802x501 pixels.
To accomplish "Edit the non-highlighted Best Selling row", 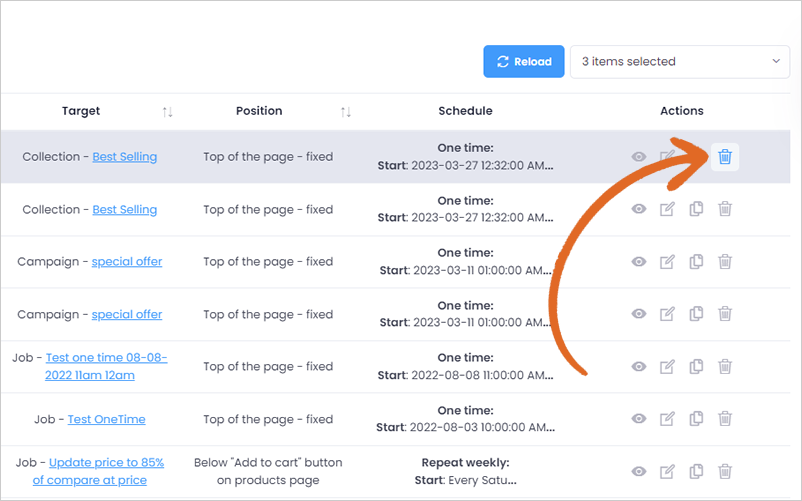I will pyautogui.click(x=667, y=209).
